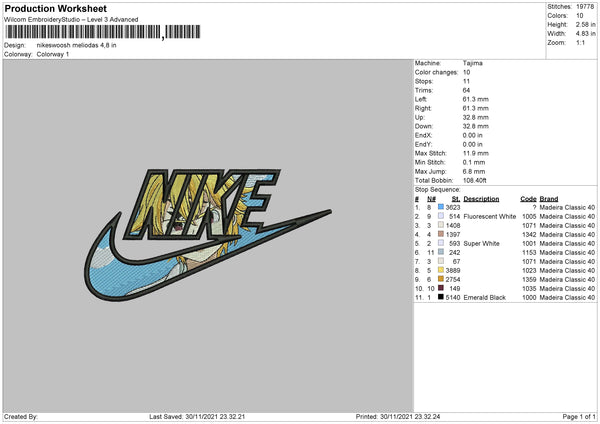This screenshot has height=424, width=600.
Task: Click the embroidery design preview image
Action: pos(208,235)
